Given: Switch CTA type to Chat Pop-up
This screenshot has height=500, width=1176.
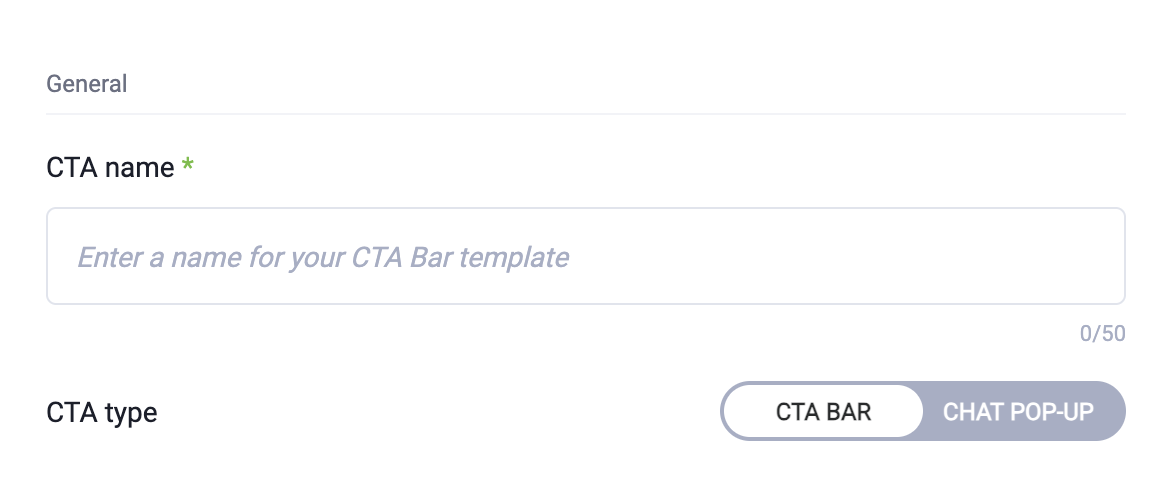Looking at the screenshot, I should pyautogui.click(x=1018, y=411).
